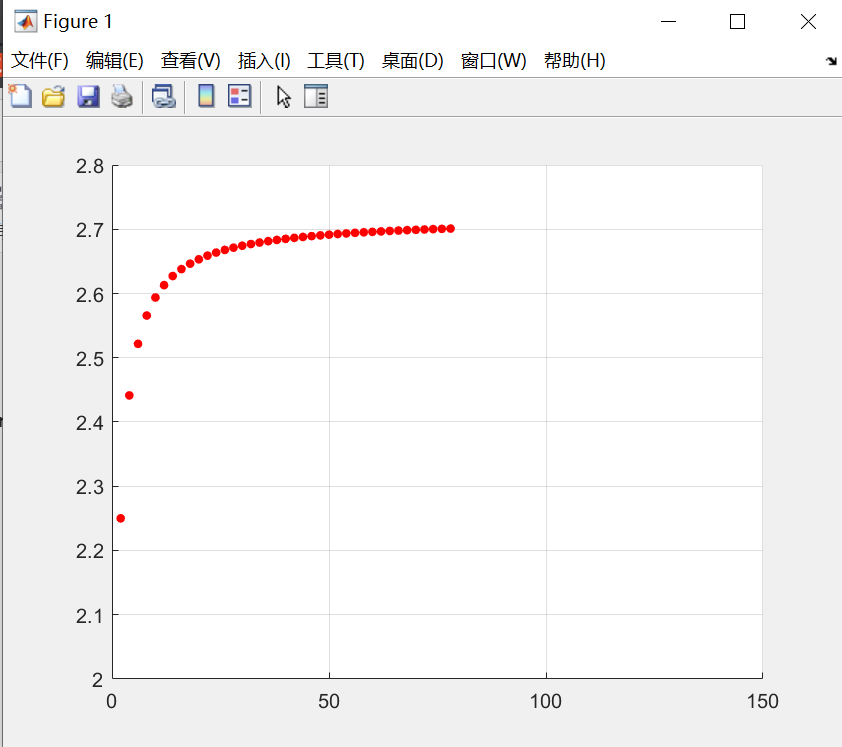The width and height of the screenshot is (842, 747).
Task: Open the 插入(I) menu
Action: (262, 61)
